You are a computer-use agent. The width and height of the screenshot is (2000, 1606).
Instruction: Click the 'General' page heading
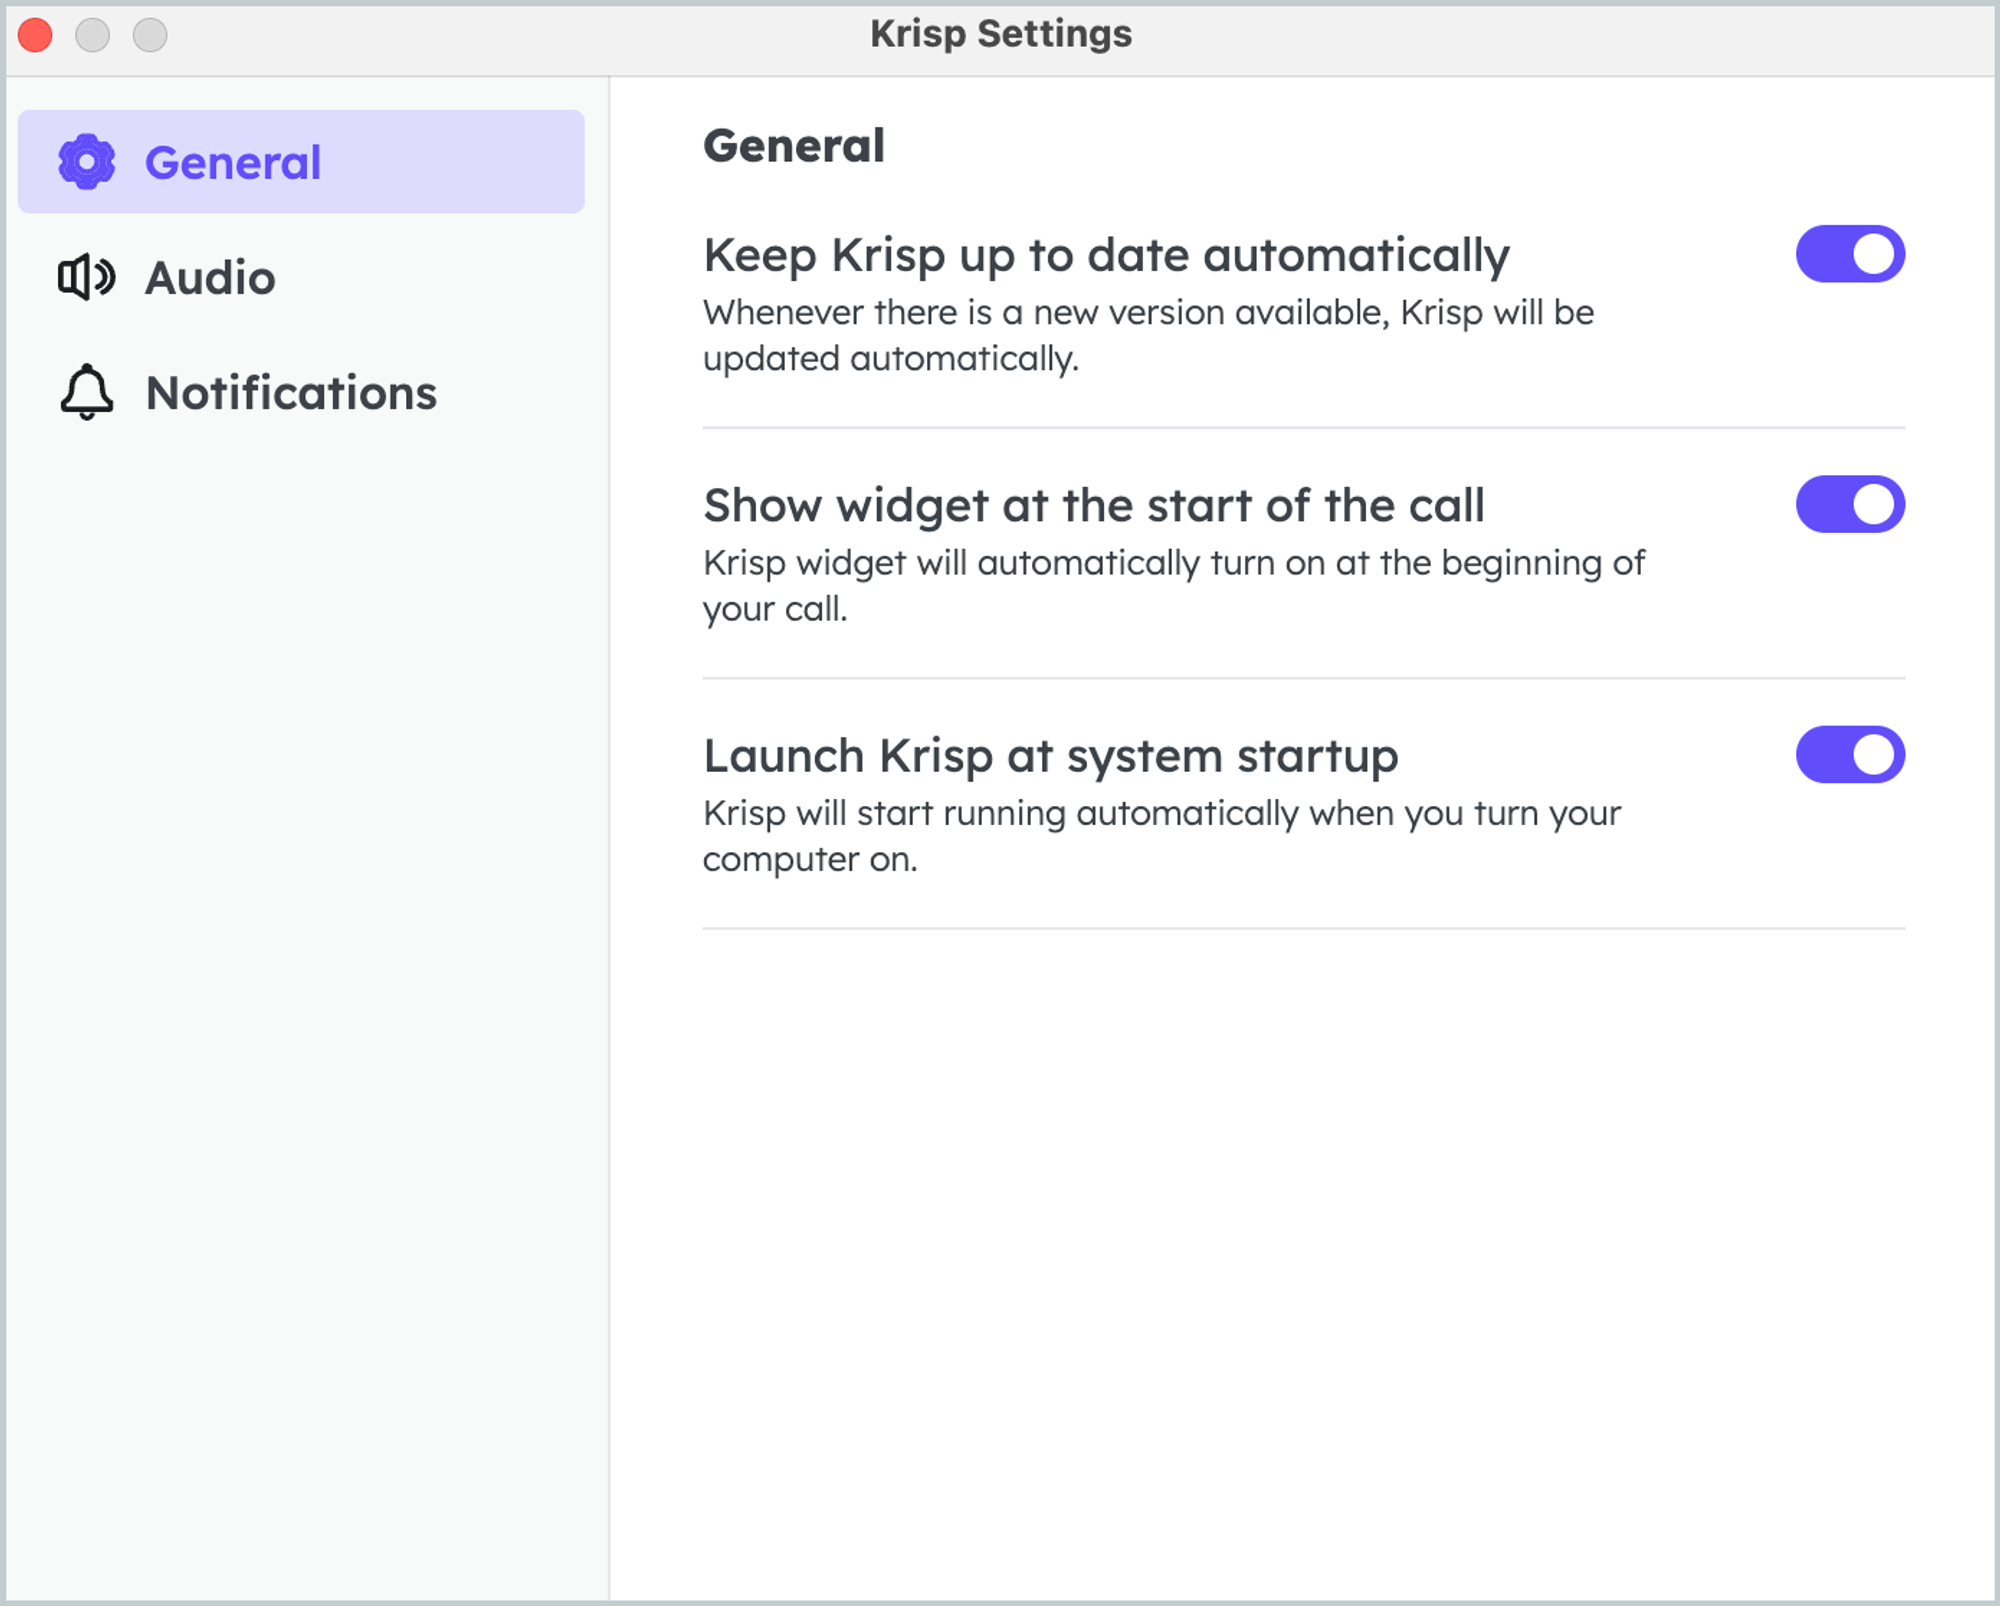coord(794,146)
